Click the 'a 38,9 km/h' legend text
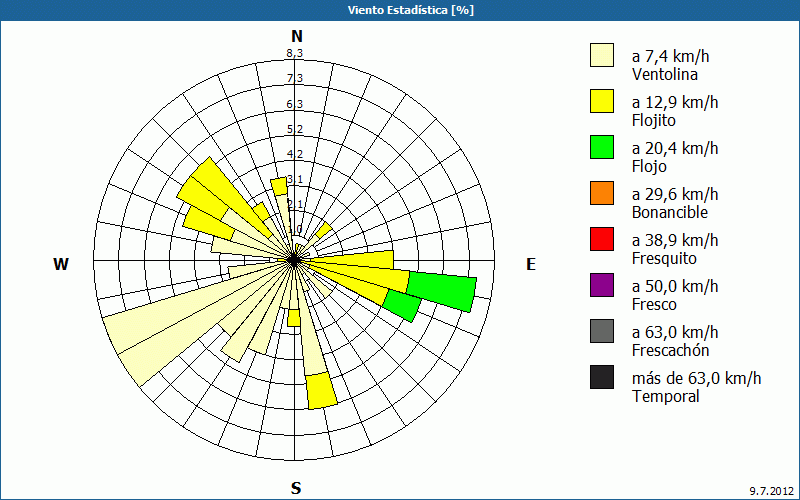This screenshot has width=800, height=500. pyautogui.click(x=675, y=240)
